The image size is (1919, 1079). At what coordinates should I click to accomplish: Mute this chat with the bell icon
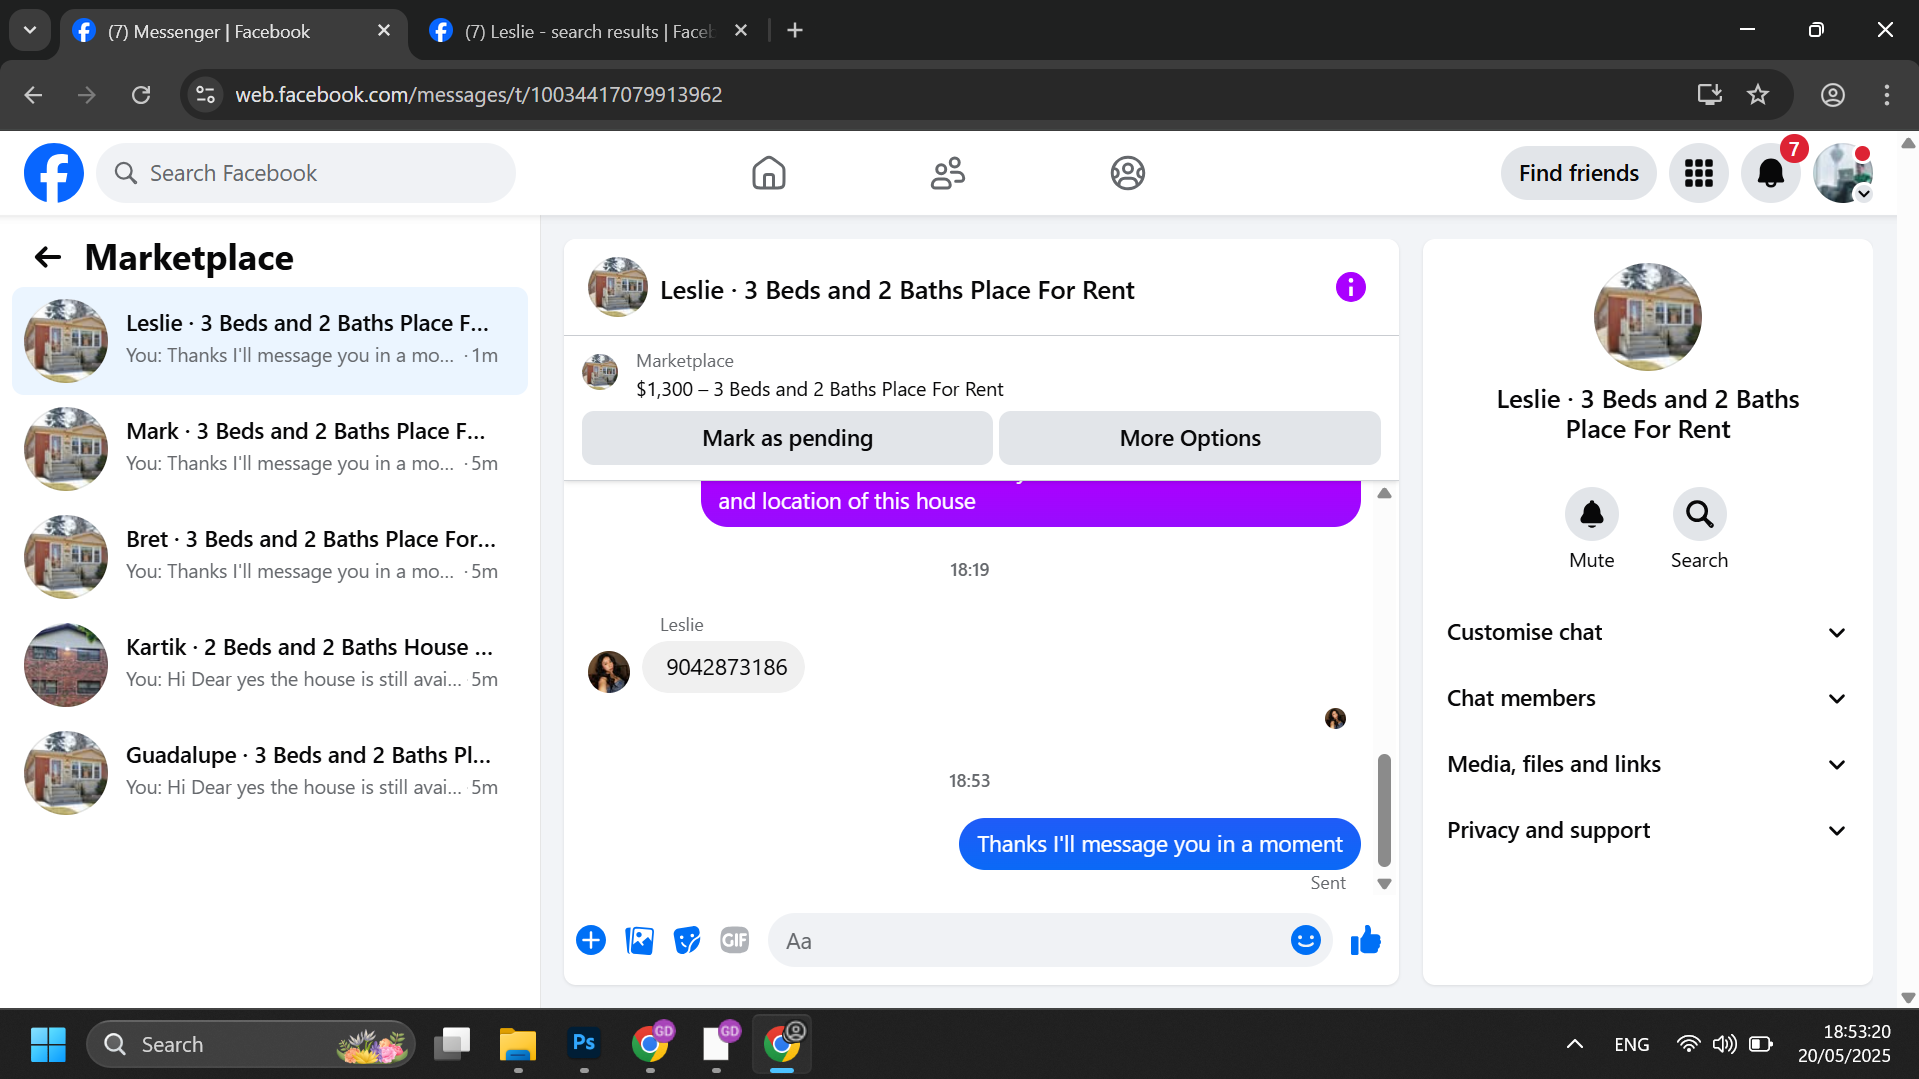tap(1591, 514)
